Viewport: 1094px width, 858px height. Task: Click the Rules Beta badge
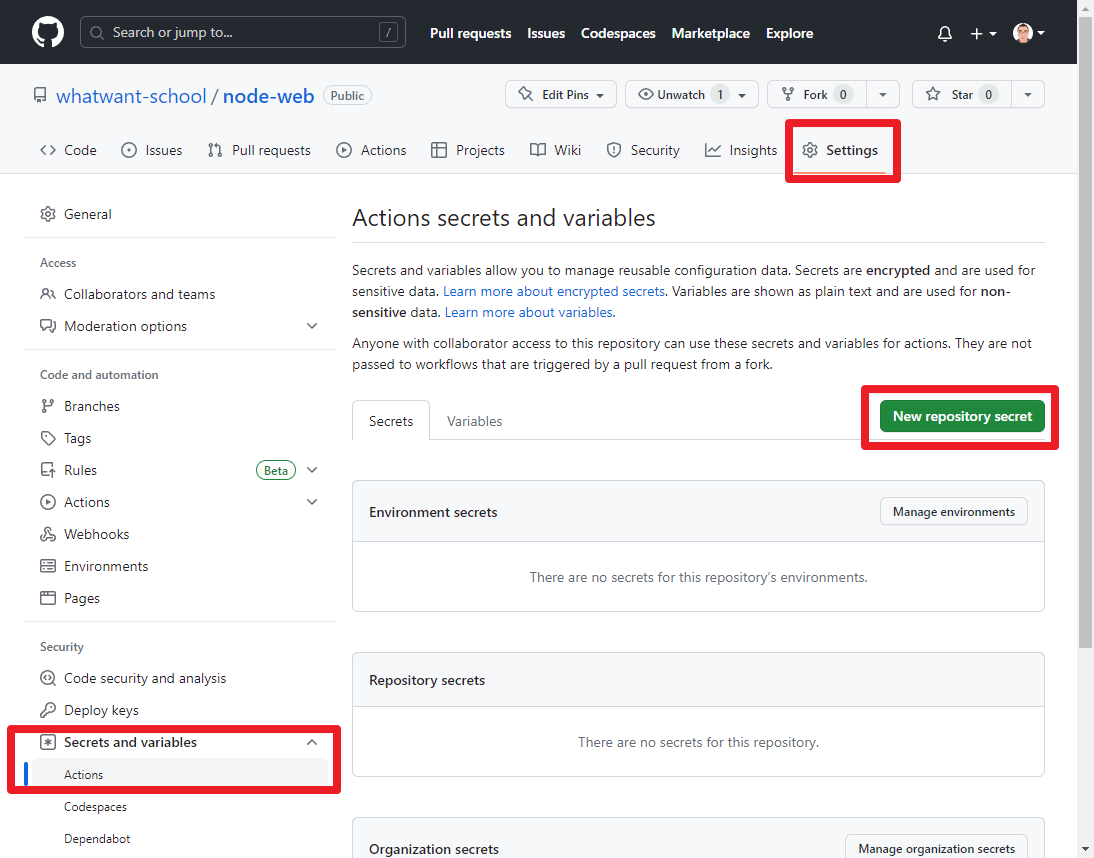point(276,470)
